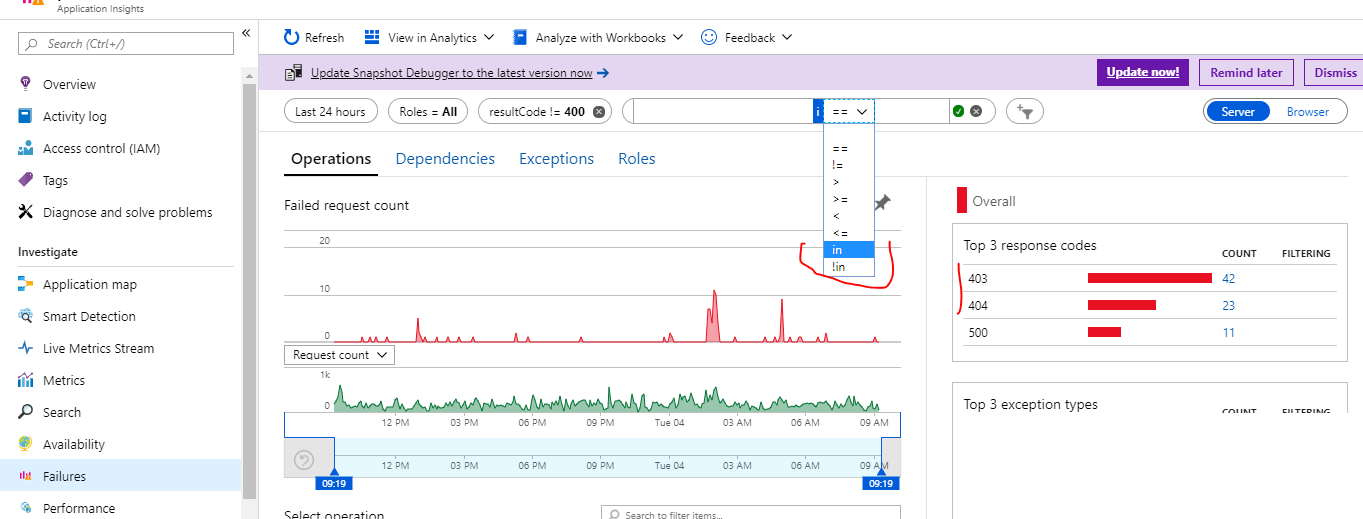Viewport: 1363px width, 519px height.
Task: Click the Last 24 hours filter pill
Action: [x=331, y=111]
